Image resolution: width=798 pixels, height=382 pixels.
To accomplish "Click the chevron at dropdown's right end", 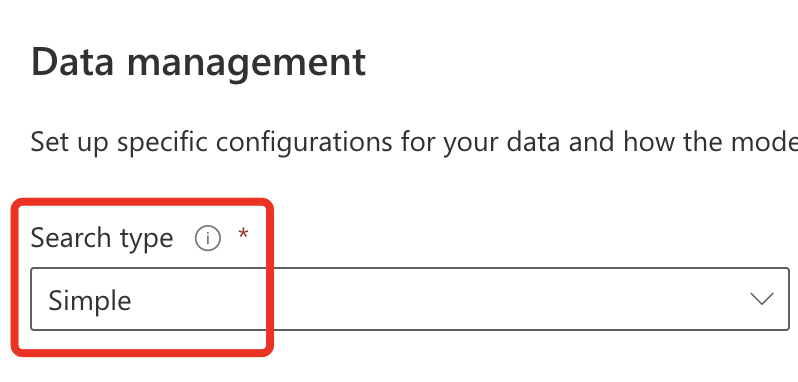I will (762, 299).
